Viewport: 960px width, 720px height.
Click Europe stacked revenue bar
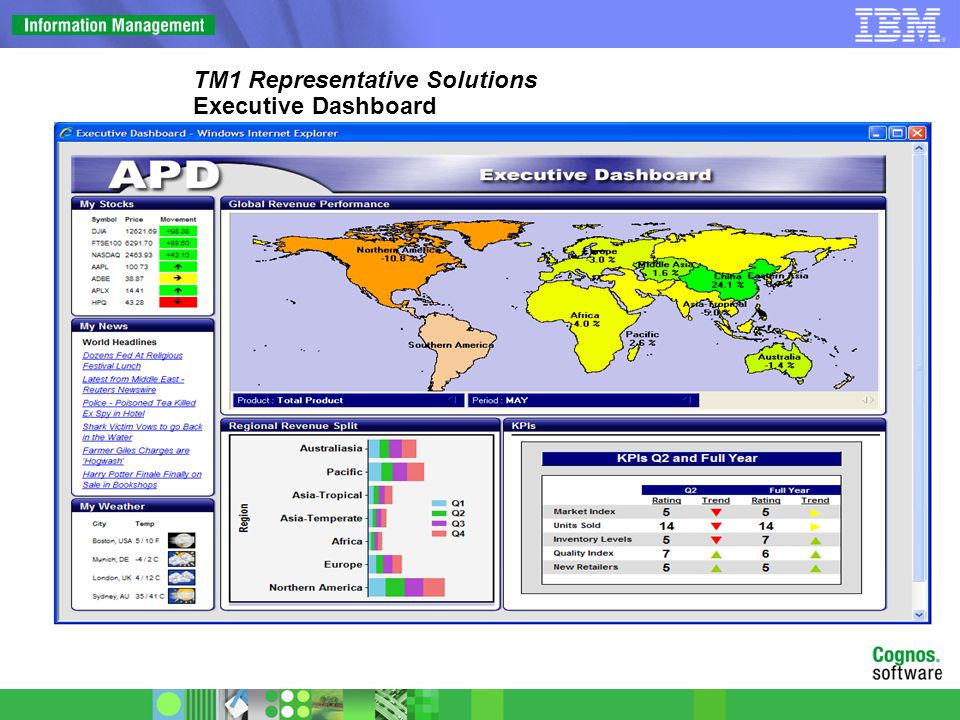pos(385,564)
